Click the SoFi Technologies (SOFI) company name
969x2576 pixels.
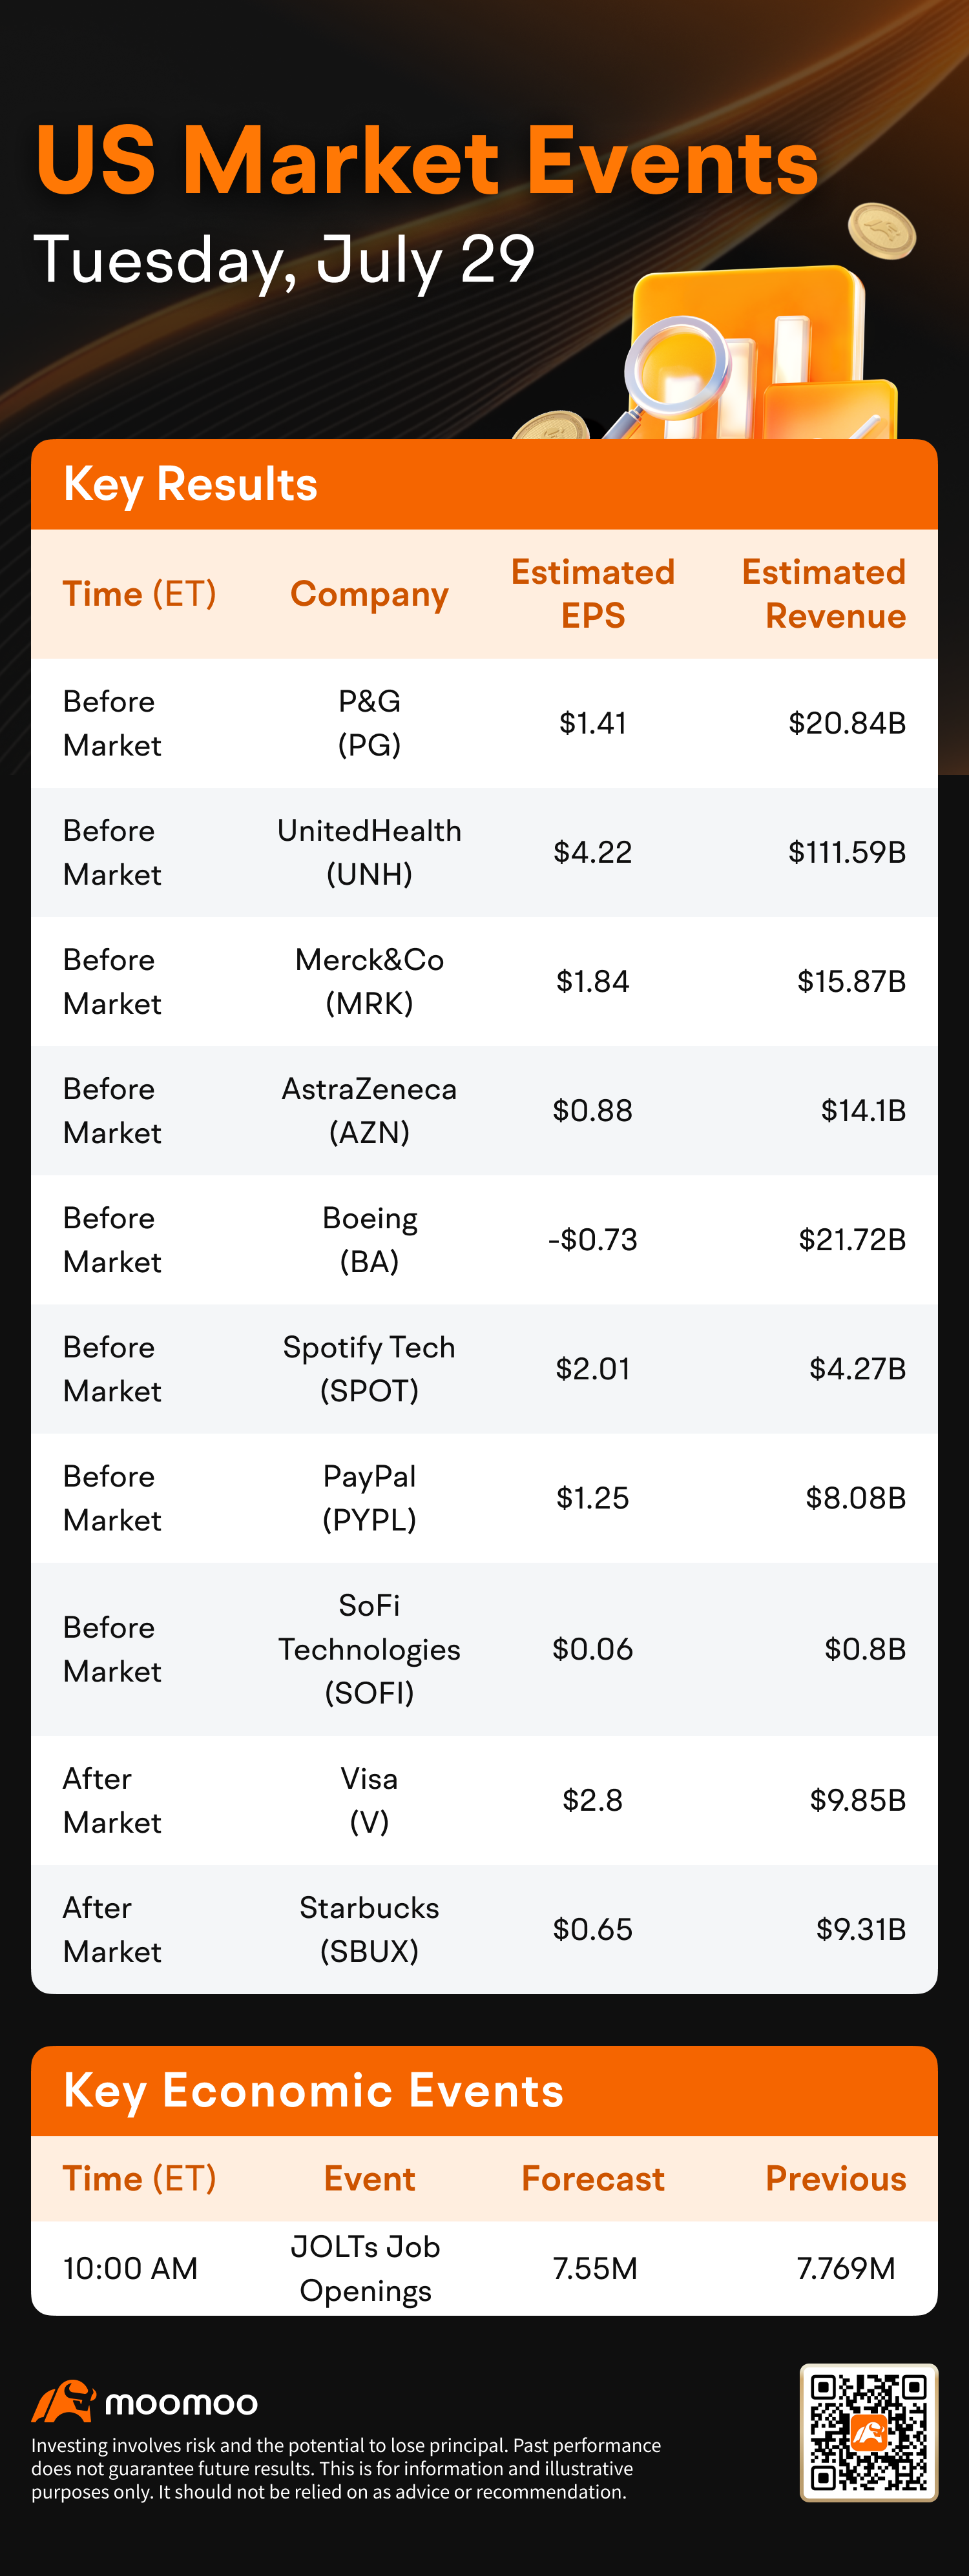(369, 1649)
